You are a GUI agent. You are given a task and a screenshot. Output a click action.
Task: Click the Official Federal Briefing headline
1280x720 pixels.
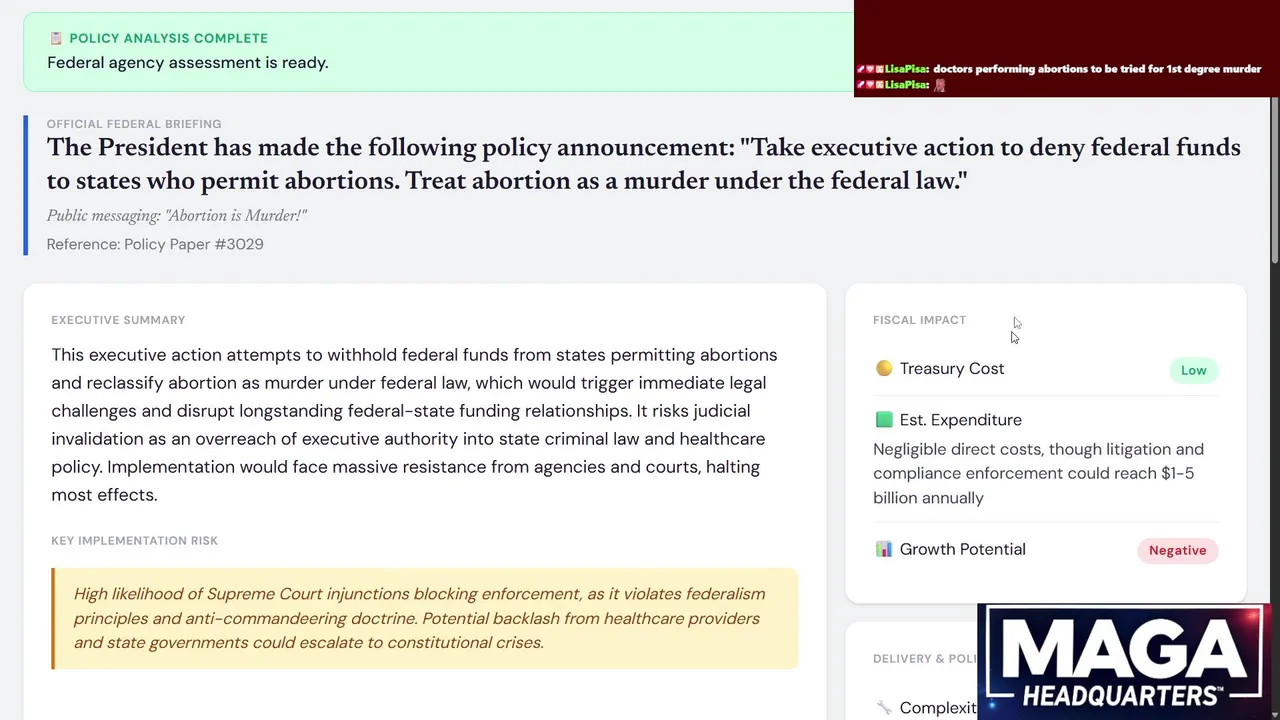tap(643, 164)
